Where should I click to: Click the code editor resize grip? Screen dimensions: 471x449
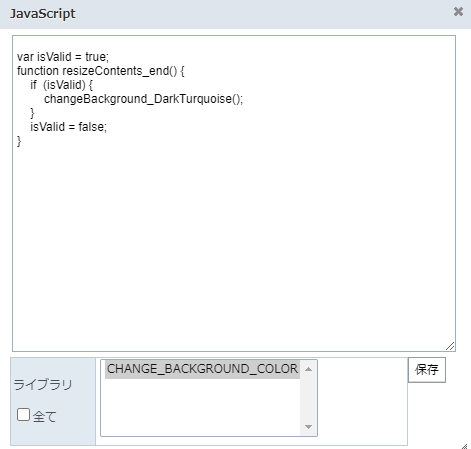tap(450, 346)
